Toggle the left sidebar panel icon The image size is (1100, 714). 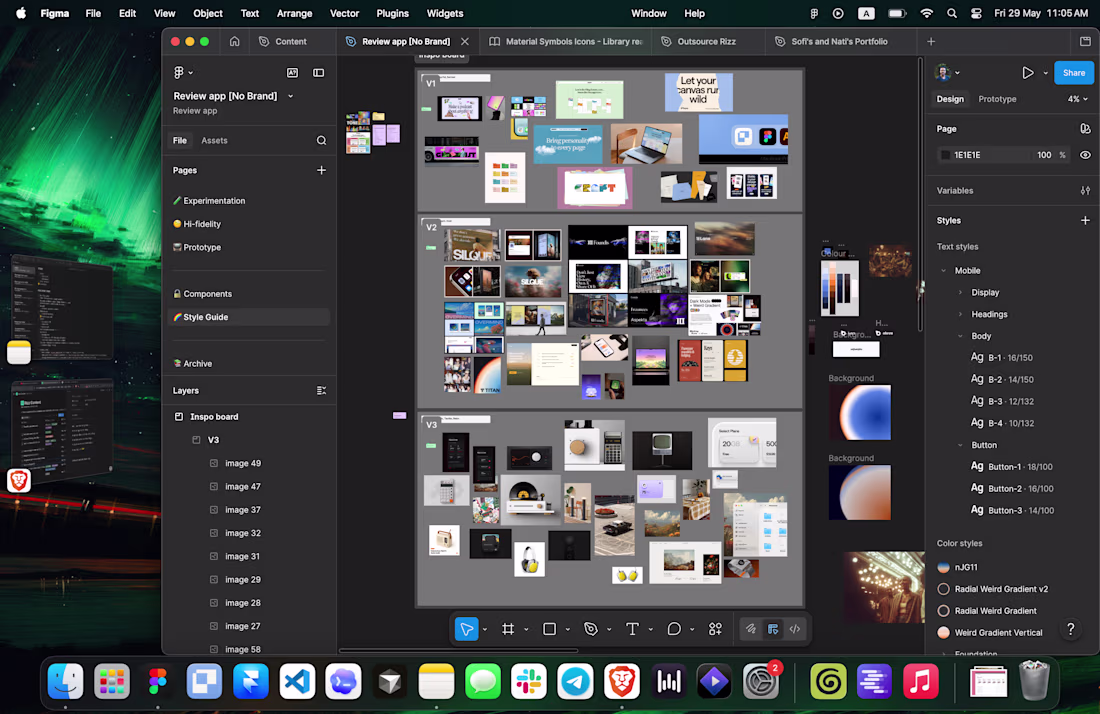coord(318,72)
